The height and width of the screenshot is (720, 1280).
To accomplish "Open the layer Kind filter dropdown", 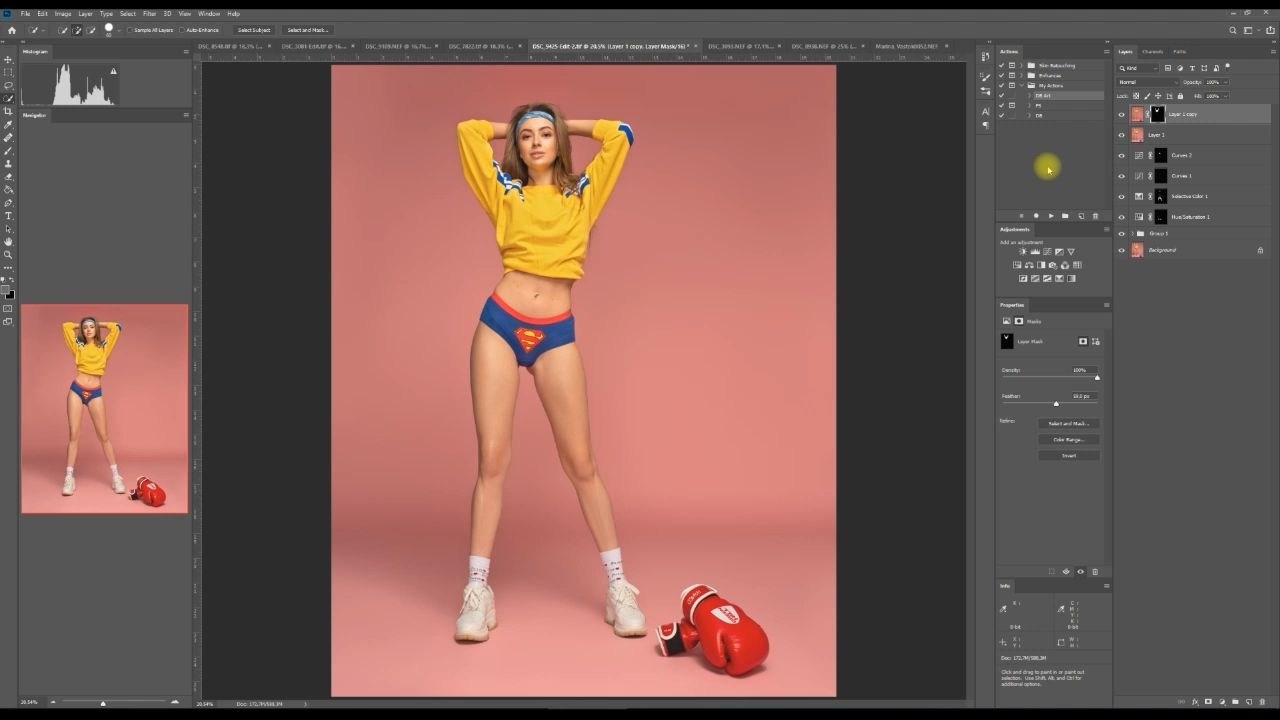I will pos(1138,68).
